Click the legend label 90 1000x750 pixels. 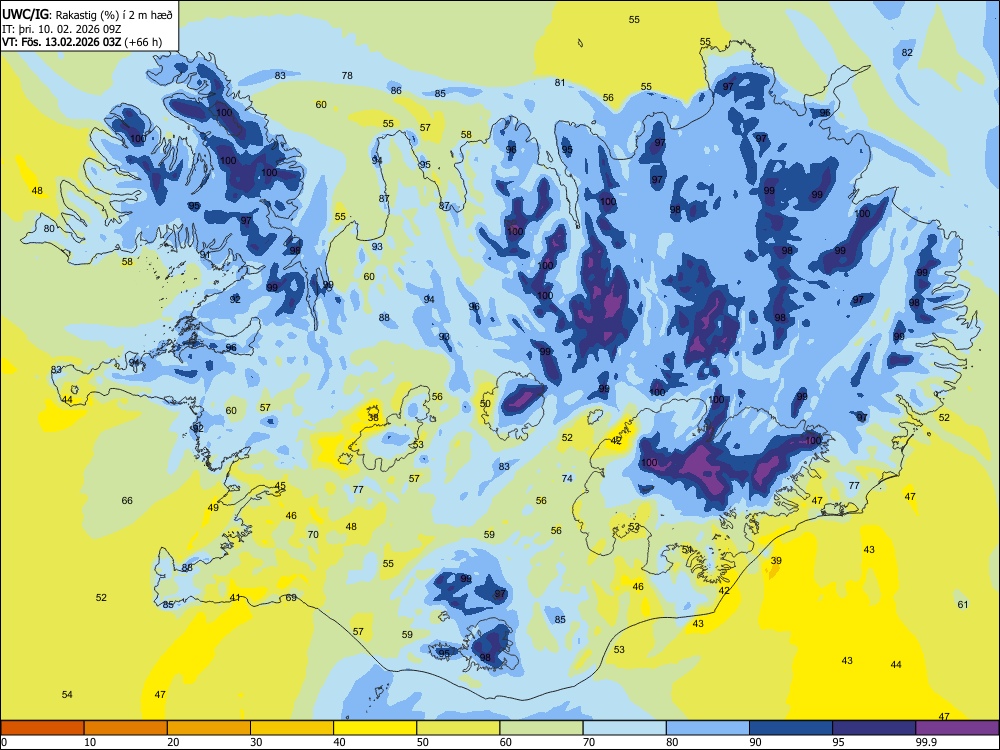pos(755,742)
